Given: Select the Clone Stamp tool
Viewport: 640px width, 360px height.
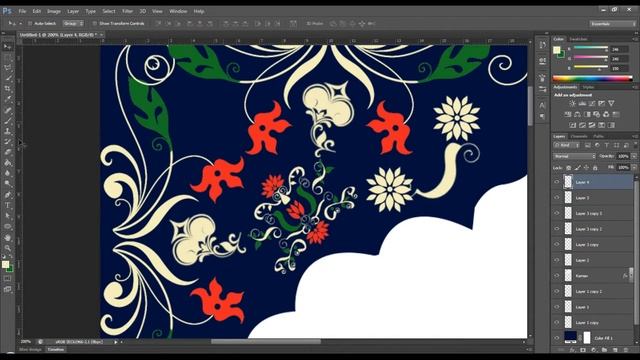Looking at the screenshot, I should [x=8, y=131].
